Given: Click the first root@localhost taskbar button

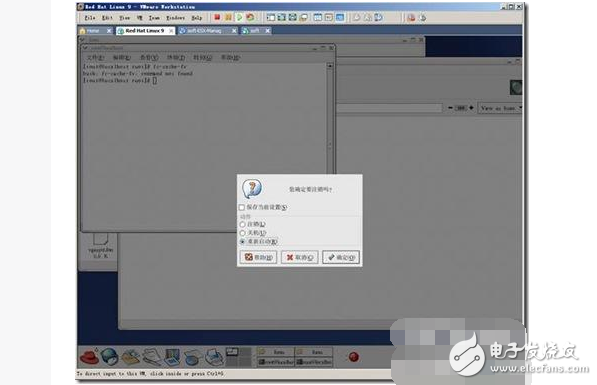Looking at the screenshot, I should 276,362.
